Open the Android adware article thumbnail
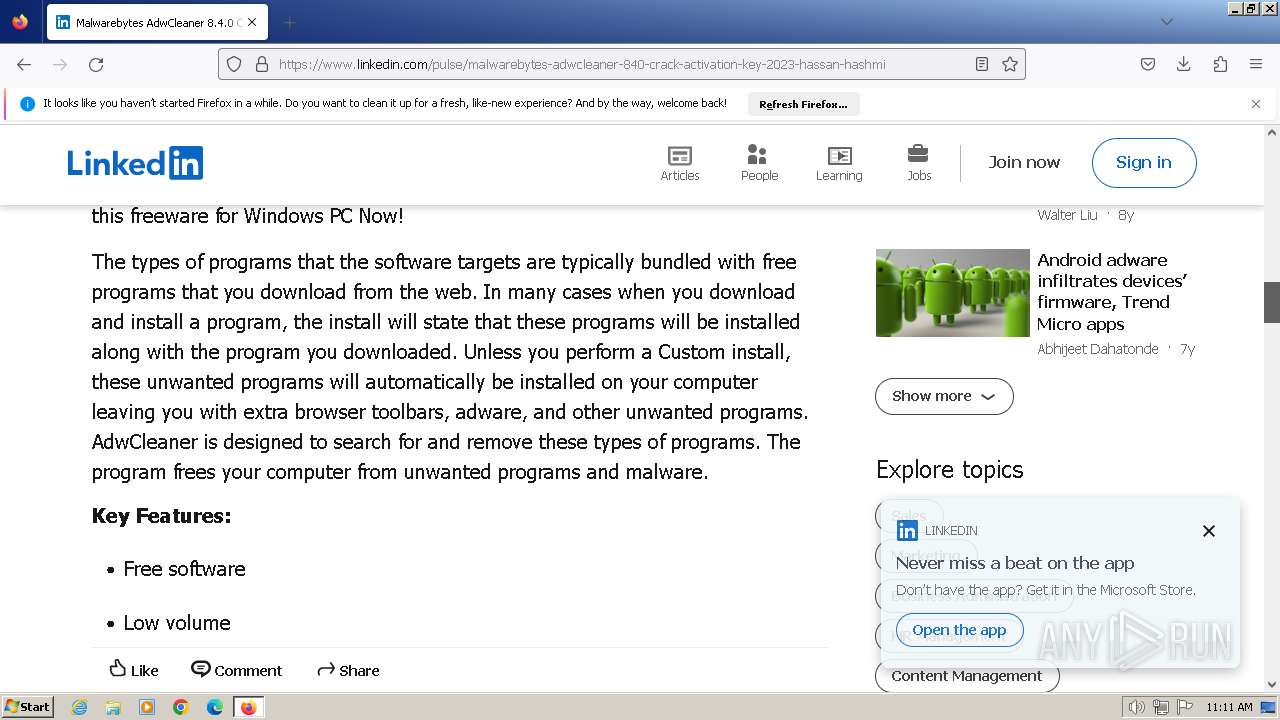Screen dimensions: 1280x720 952,292
